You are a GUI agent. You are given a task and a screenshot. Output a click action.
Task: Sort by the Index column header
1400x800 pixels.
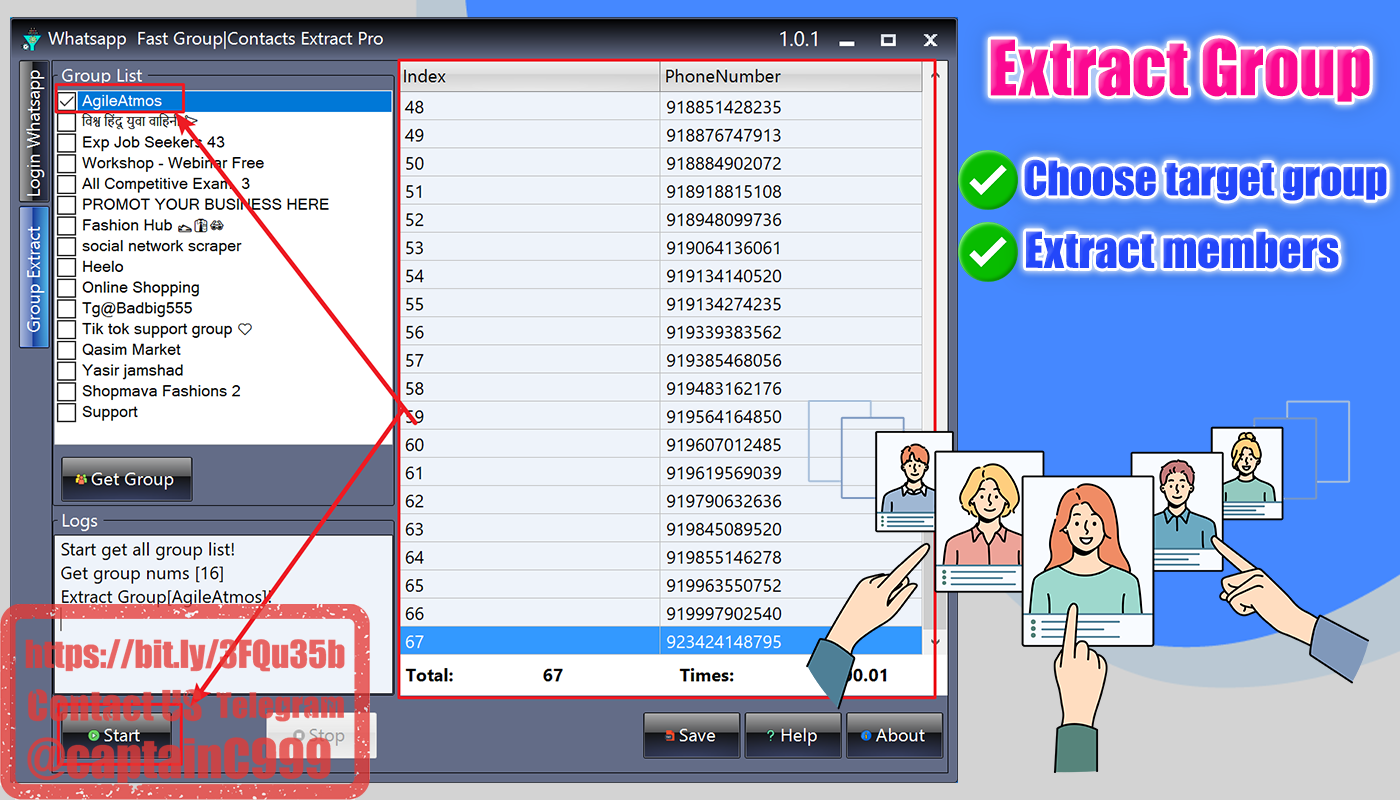click(530, 76)
